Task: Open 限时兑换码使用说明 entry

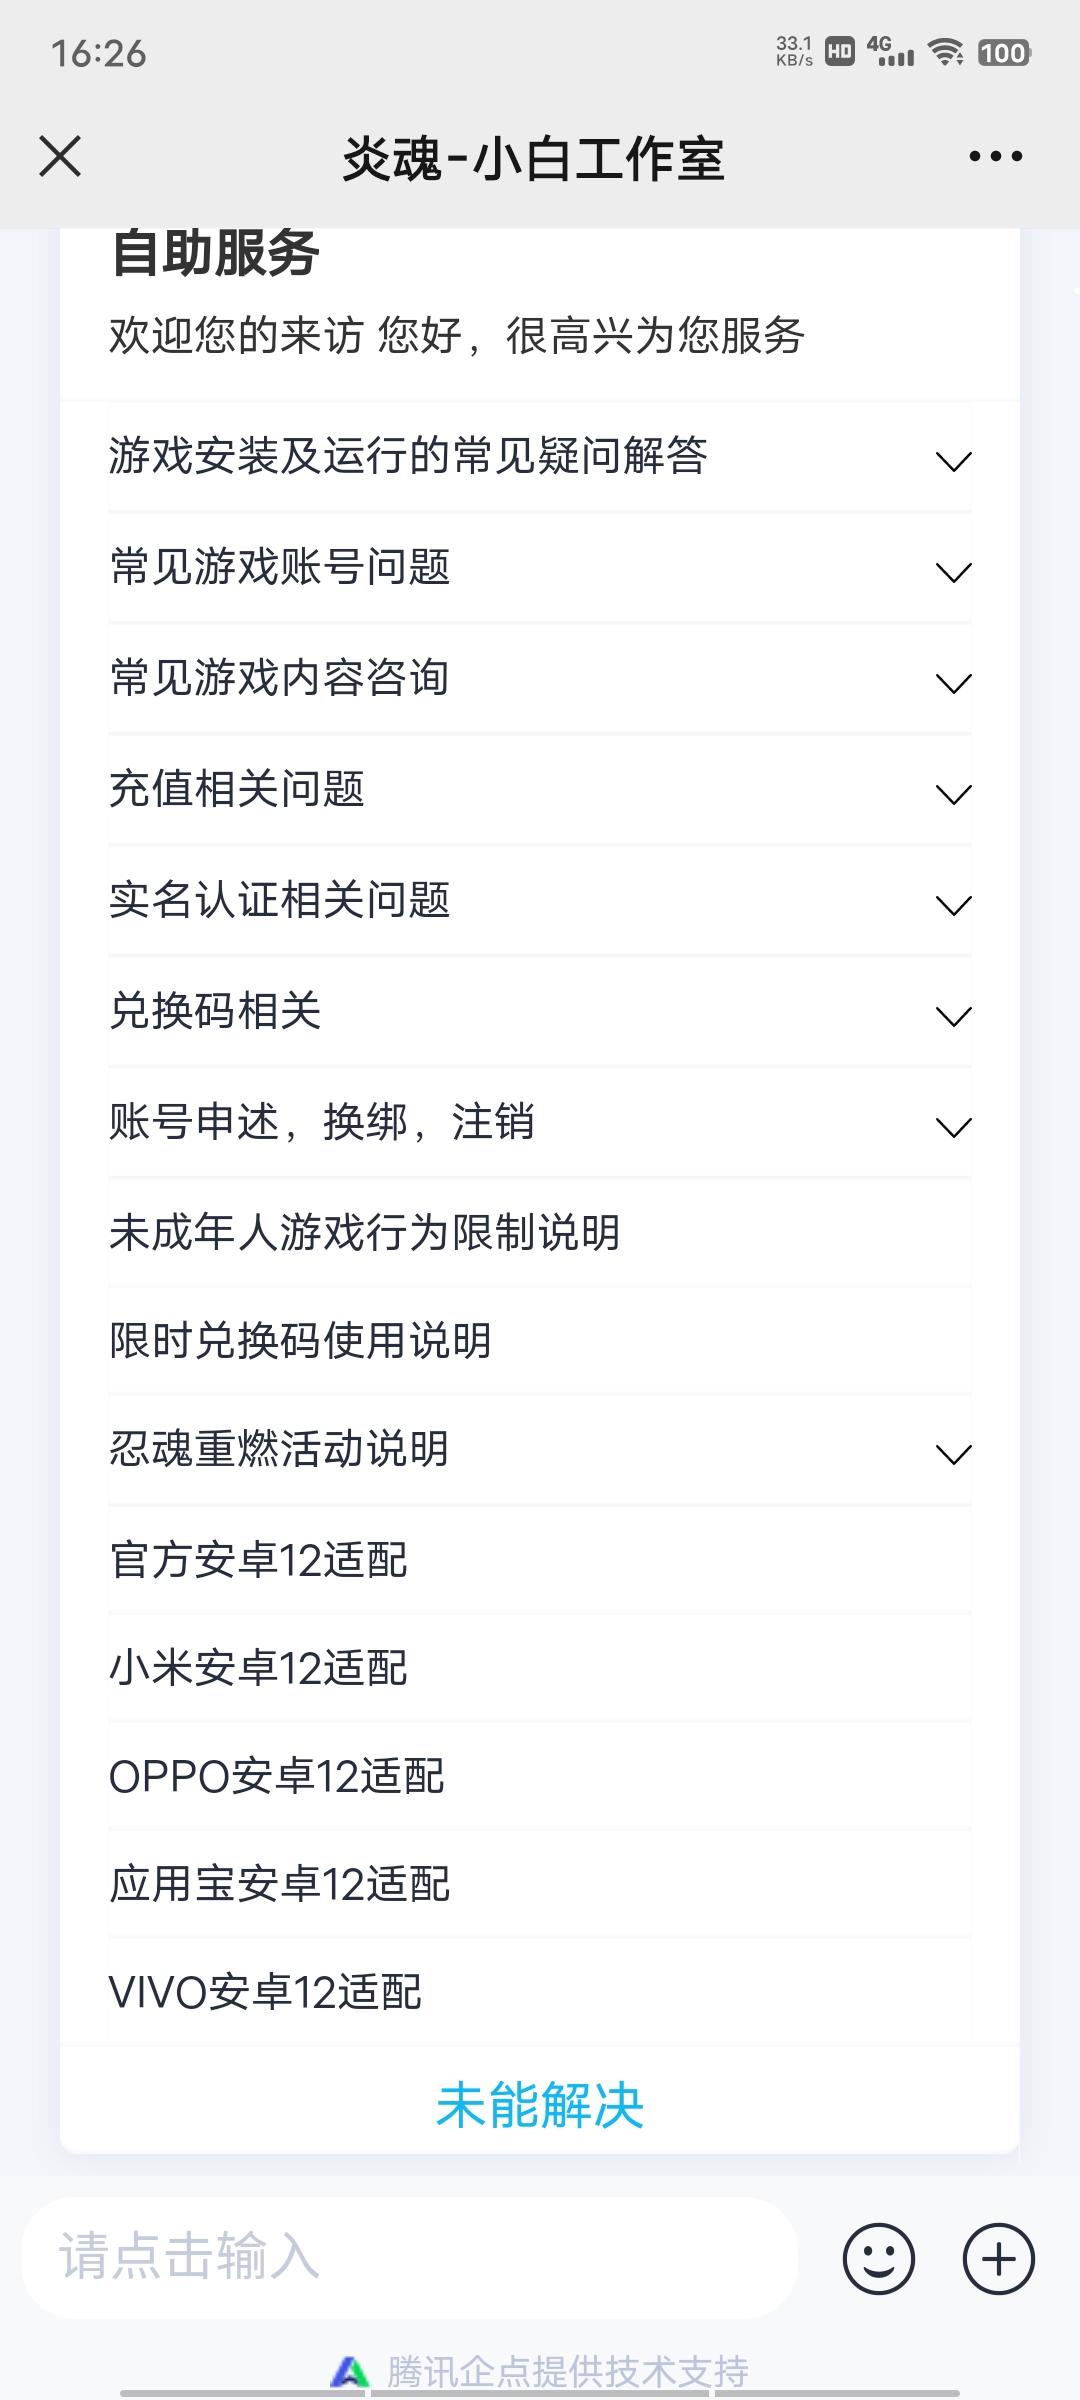Action: point(540,1341)
